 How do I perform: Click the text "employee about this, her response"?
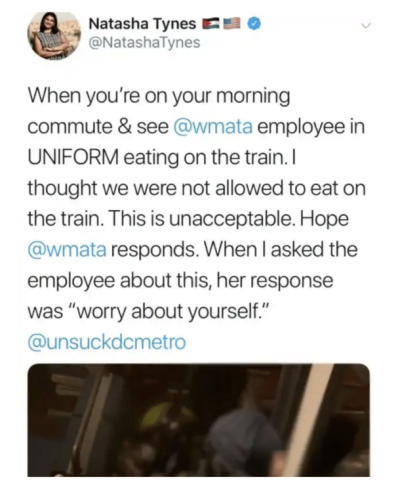click(180, 281)
